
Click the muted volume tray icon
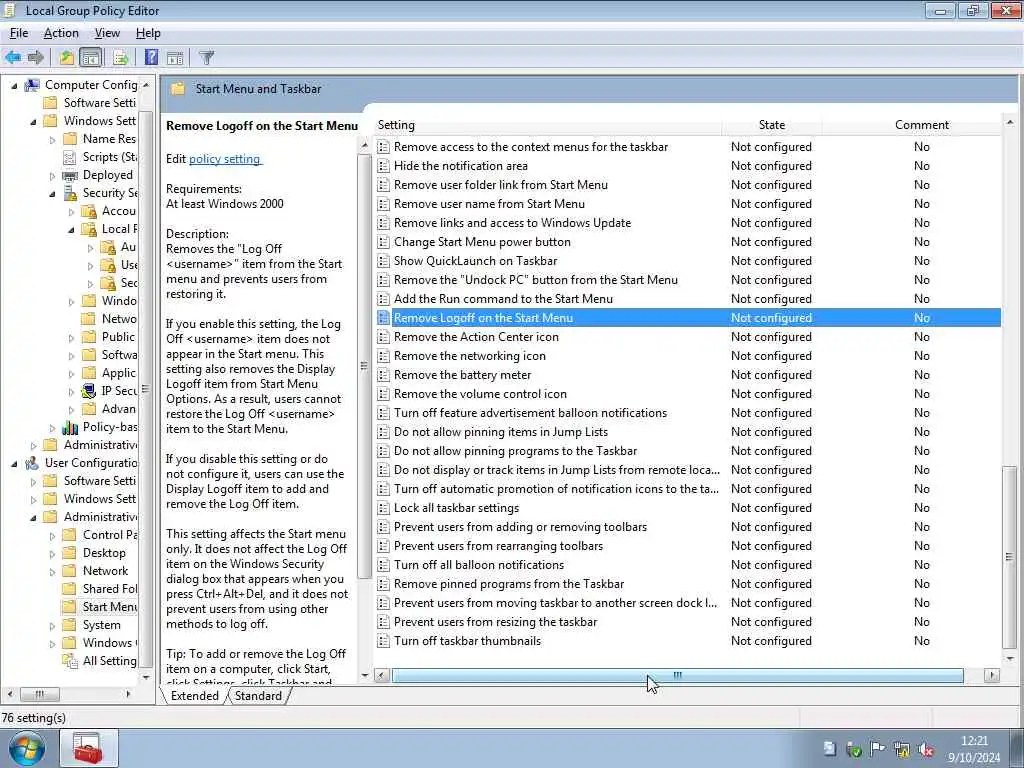[x=926, y=750]
